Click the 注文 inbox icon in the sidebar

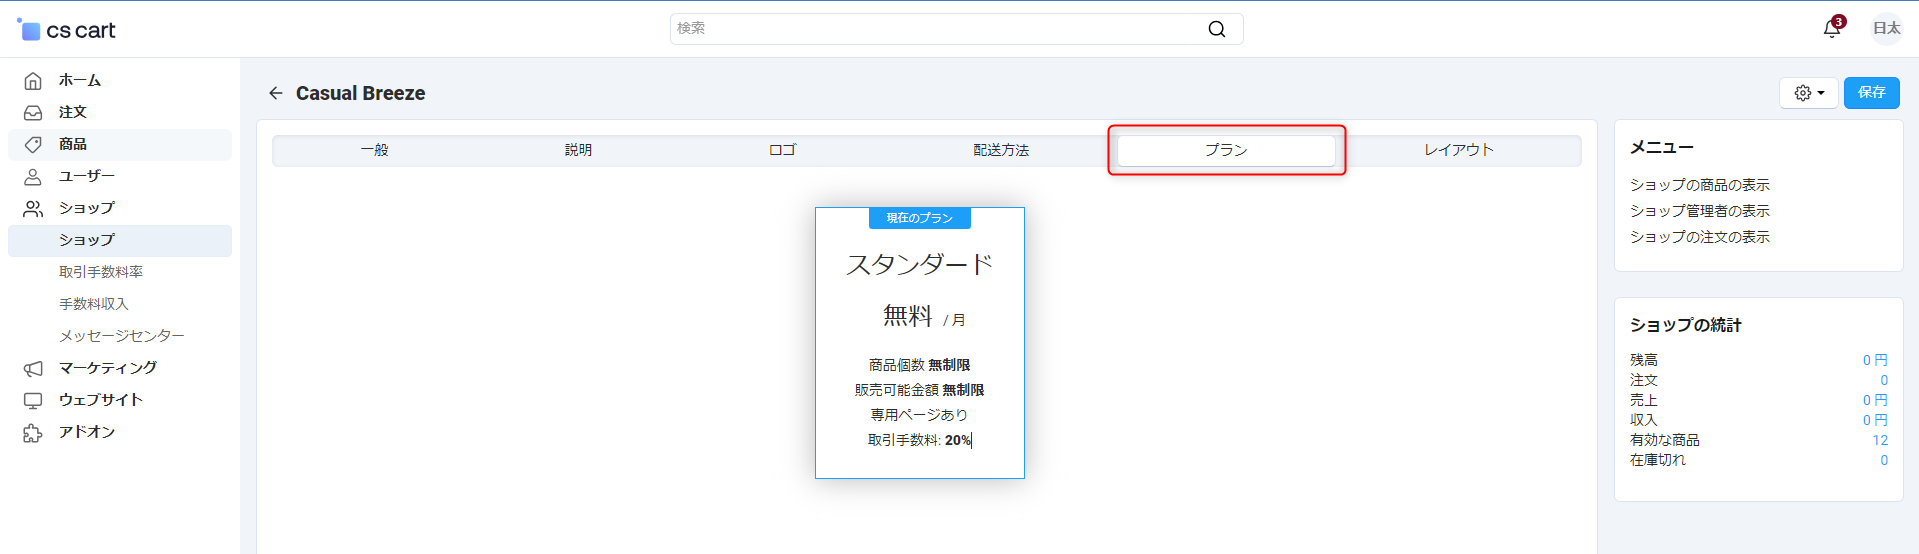click(33, 112)
